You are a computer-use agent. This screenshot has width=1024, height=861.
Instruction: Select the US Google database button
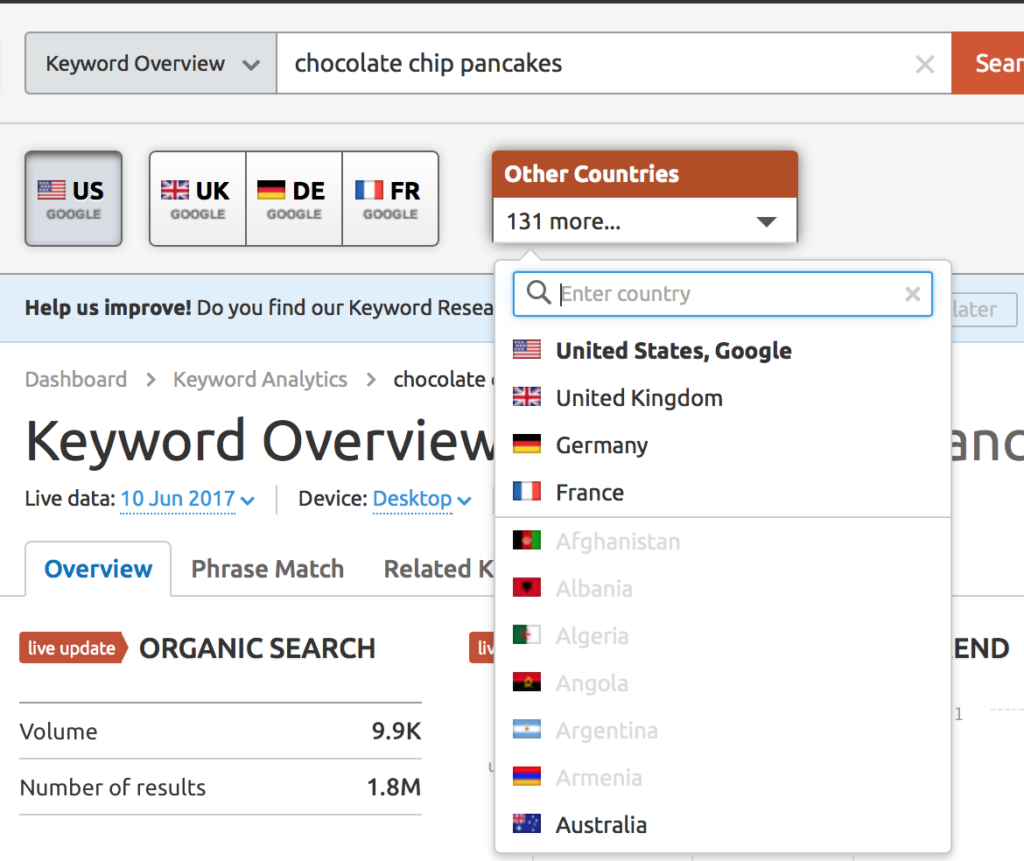(73, 198)
